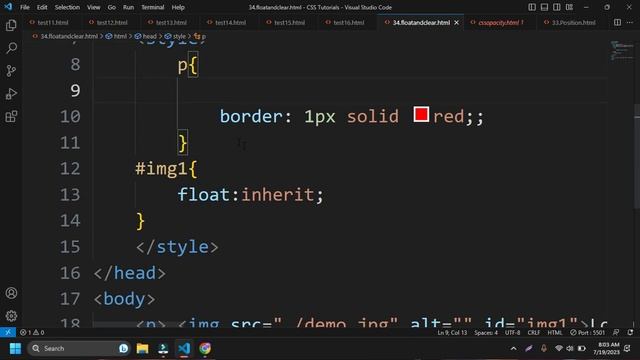This screenshot has width=640, height=360.
Task: Click line number 9 in gutter
Action: (x=75, y=90)
